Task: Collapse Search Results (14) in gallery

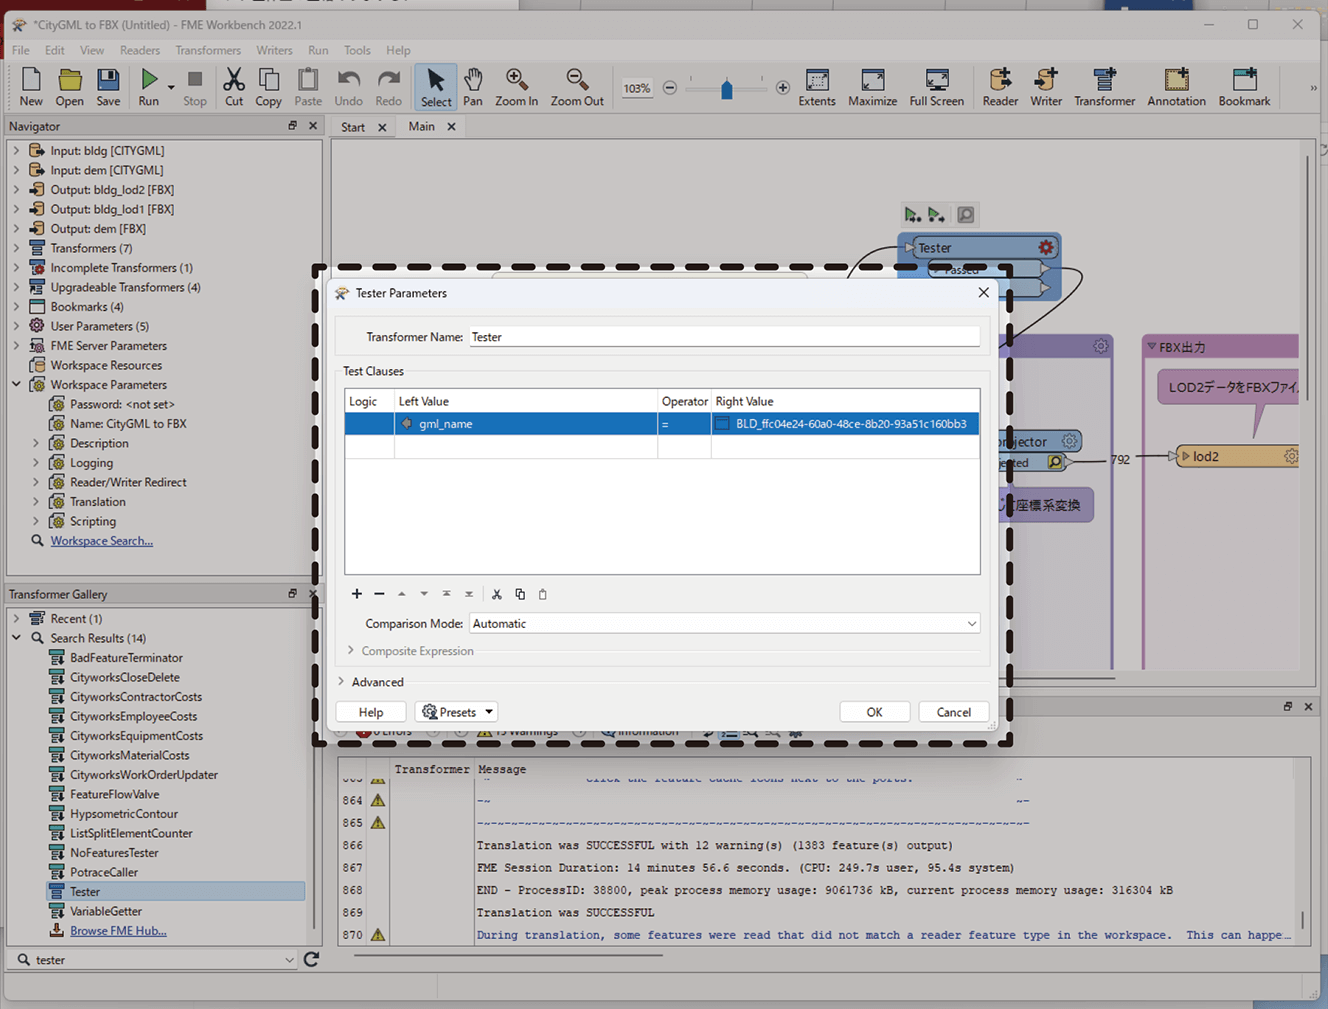Action: [16, 638]
